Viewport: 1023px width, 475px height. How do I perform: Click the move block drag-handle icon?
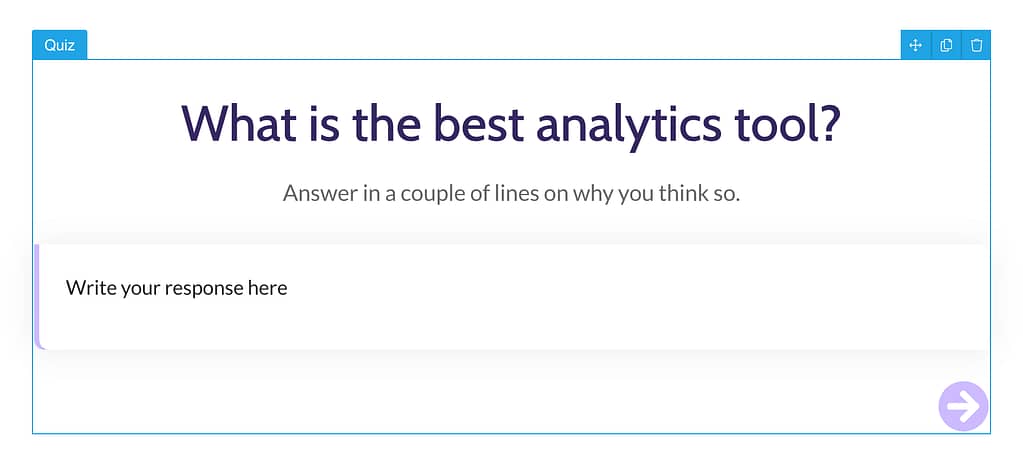[915, 45]
